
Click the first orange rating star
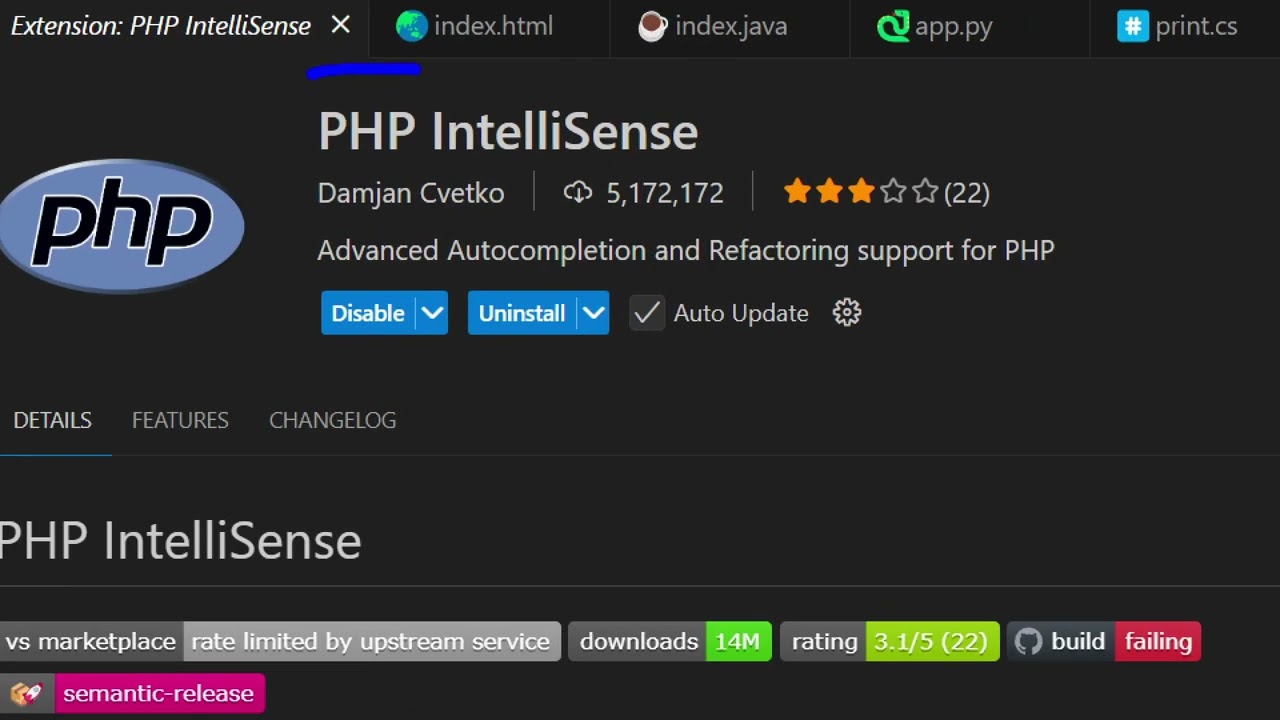797,191
